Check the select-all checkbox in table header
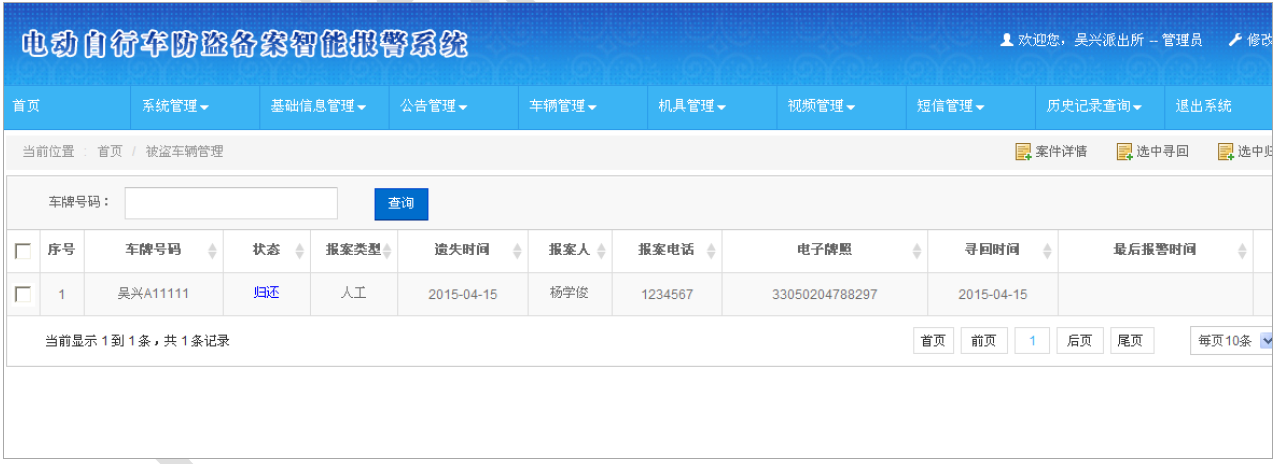The width and height of the screenshot is (1274, 464). click(x=23, y=251)
